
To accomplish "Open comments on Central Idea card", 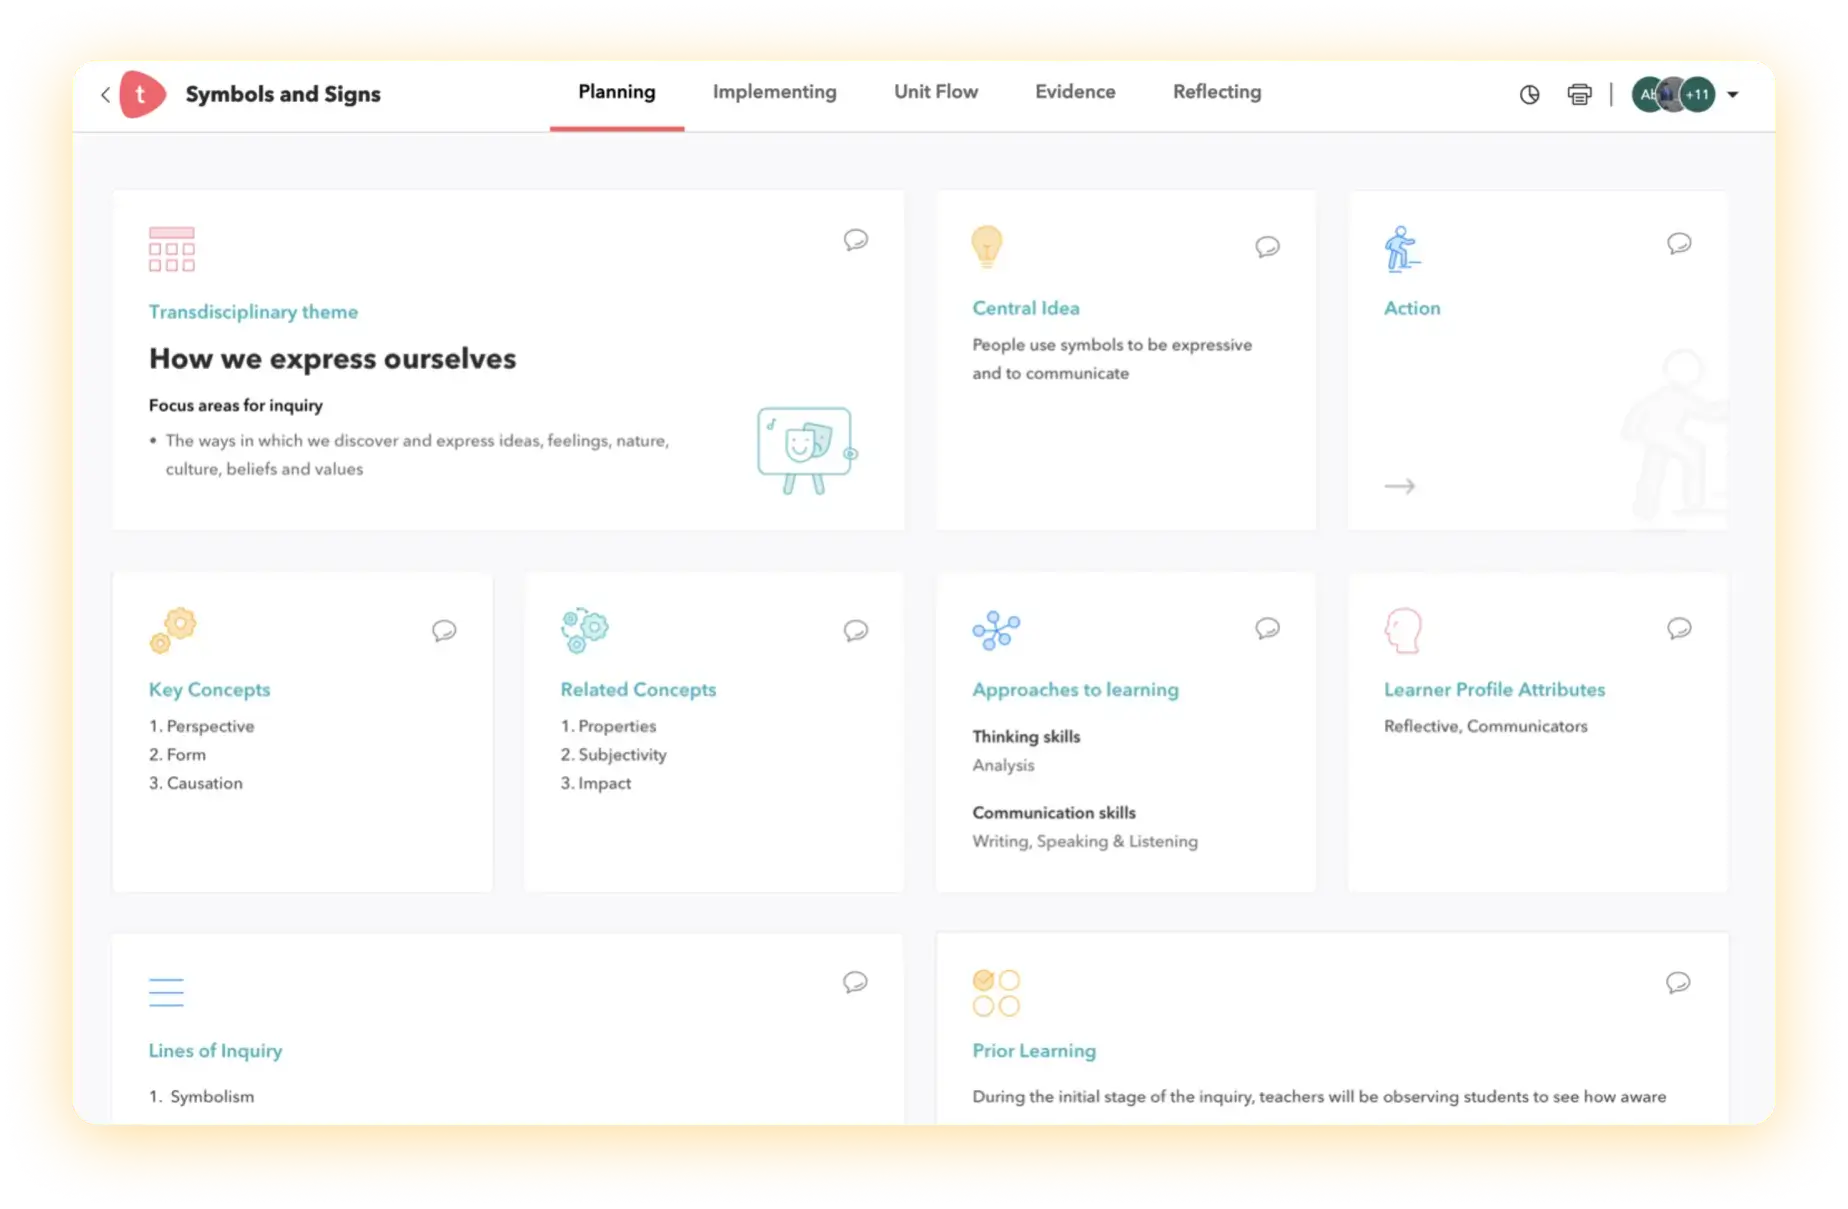I will pyautogui.click(x=1267, y=247).
